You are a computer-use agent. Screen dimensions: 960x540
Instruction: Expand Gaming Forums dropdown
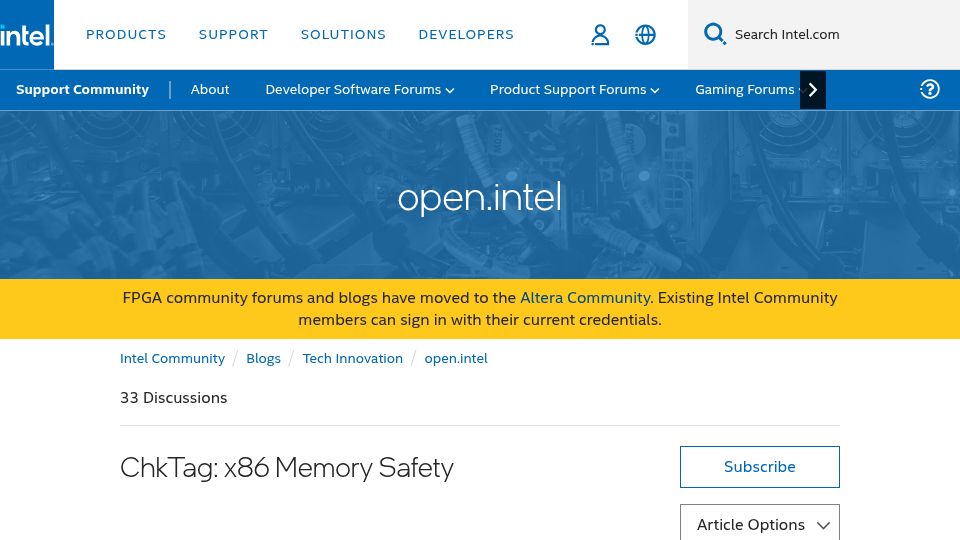tap(746, 89)
